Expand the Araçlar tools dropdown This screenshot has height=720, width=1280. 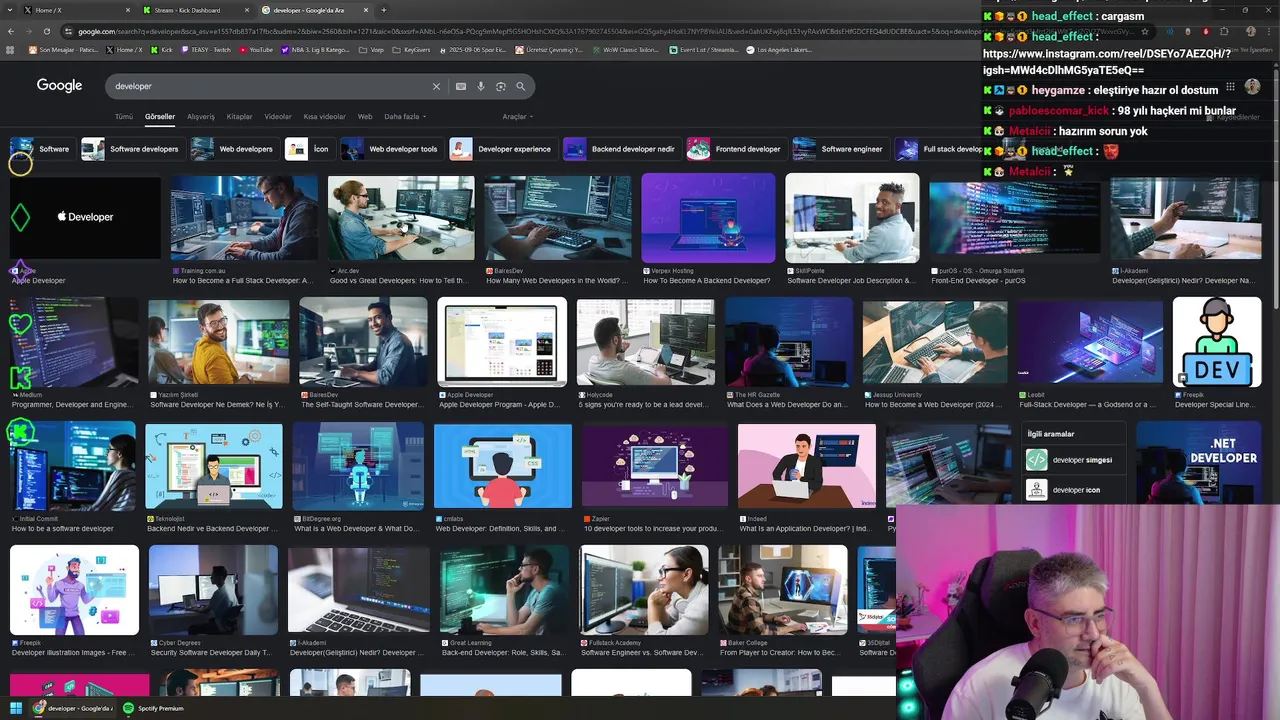(x=516, y=117)
